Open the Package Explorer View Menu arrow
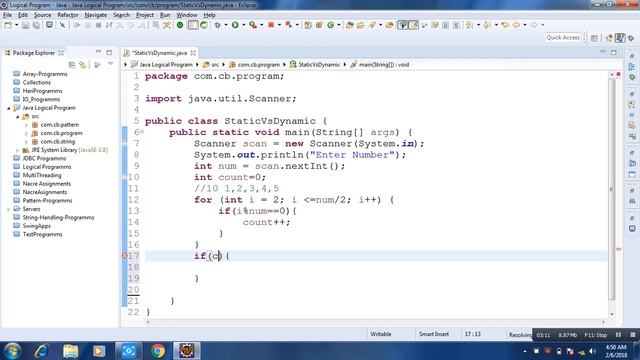Screen dimensions: 640x360 (x=110, y=65)
